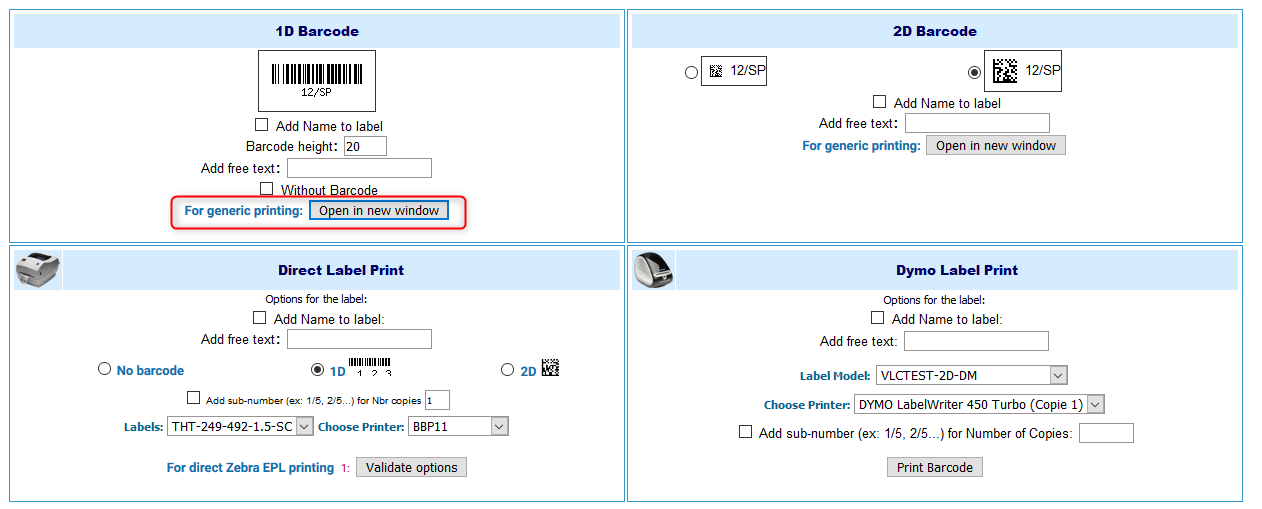Click the 2D datamatrix icon in Direct Label Print
This screenshot has height=509, width=1262.
pyautogui.click(x=550, y=368)
